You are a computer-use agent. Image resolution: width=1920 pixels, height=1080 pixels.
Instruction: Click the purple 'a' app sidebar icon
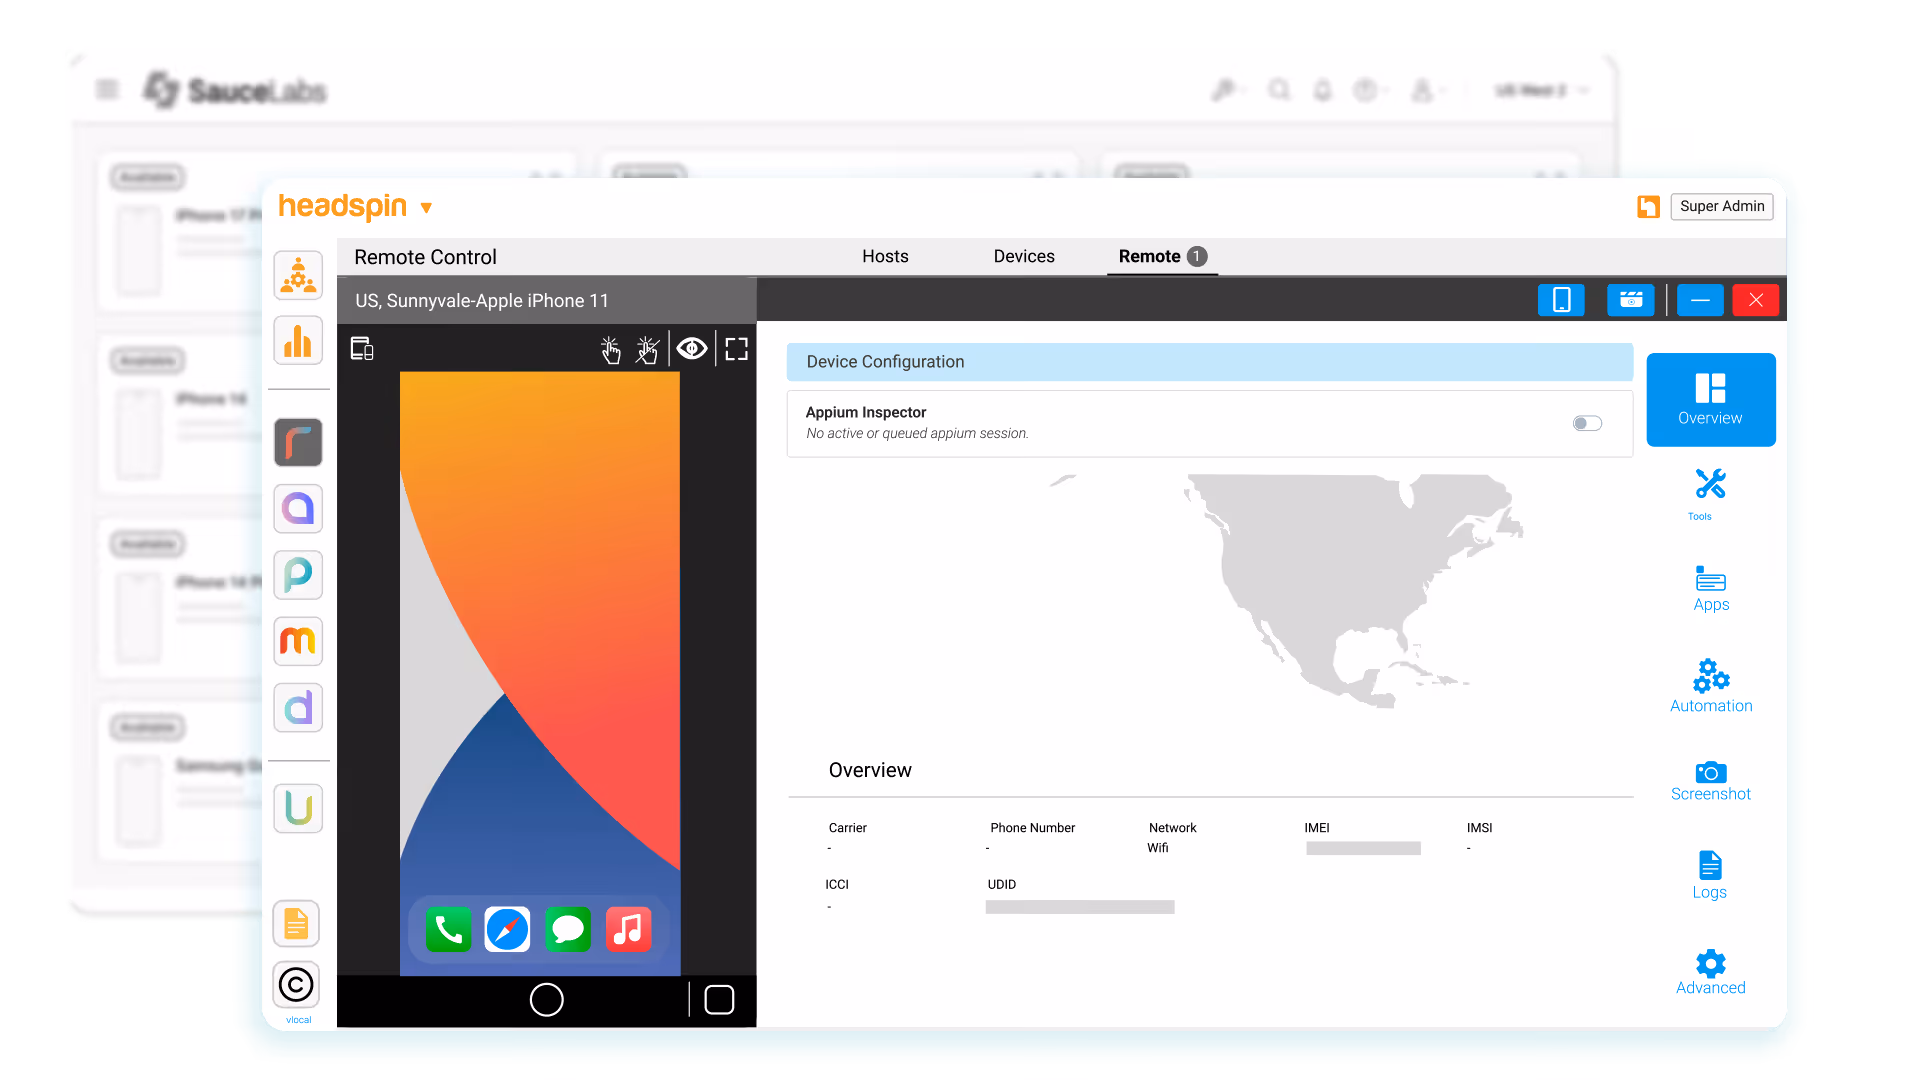[298, 508]
